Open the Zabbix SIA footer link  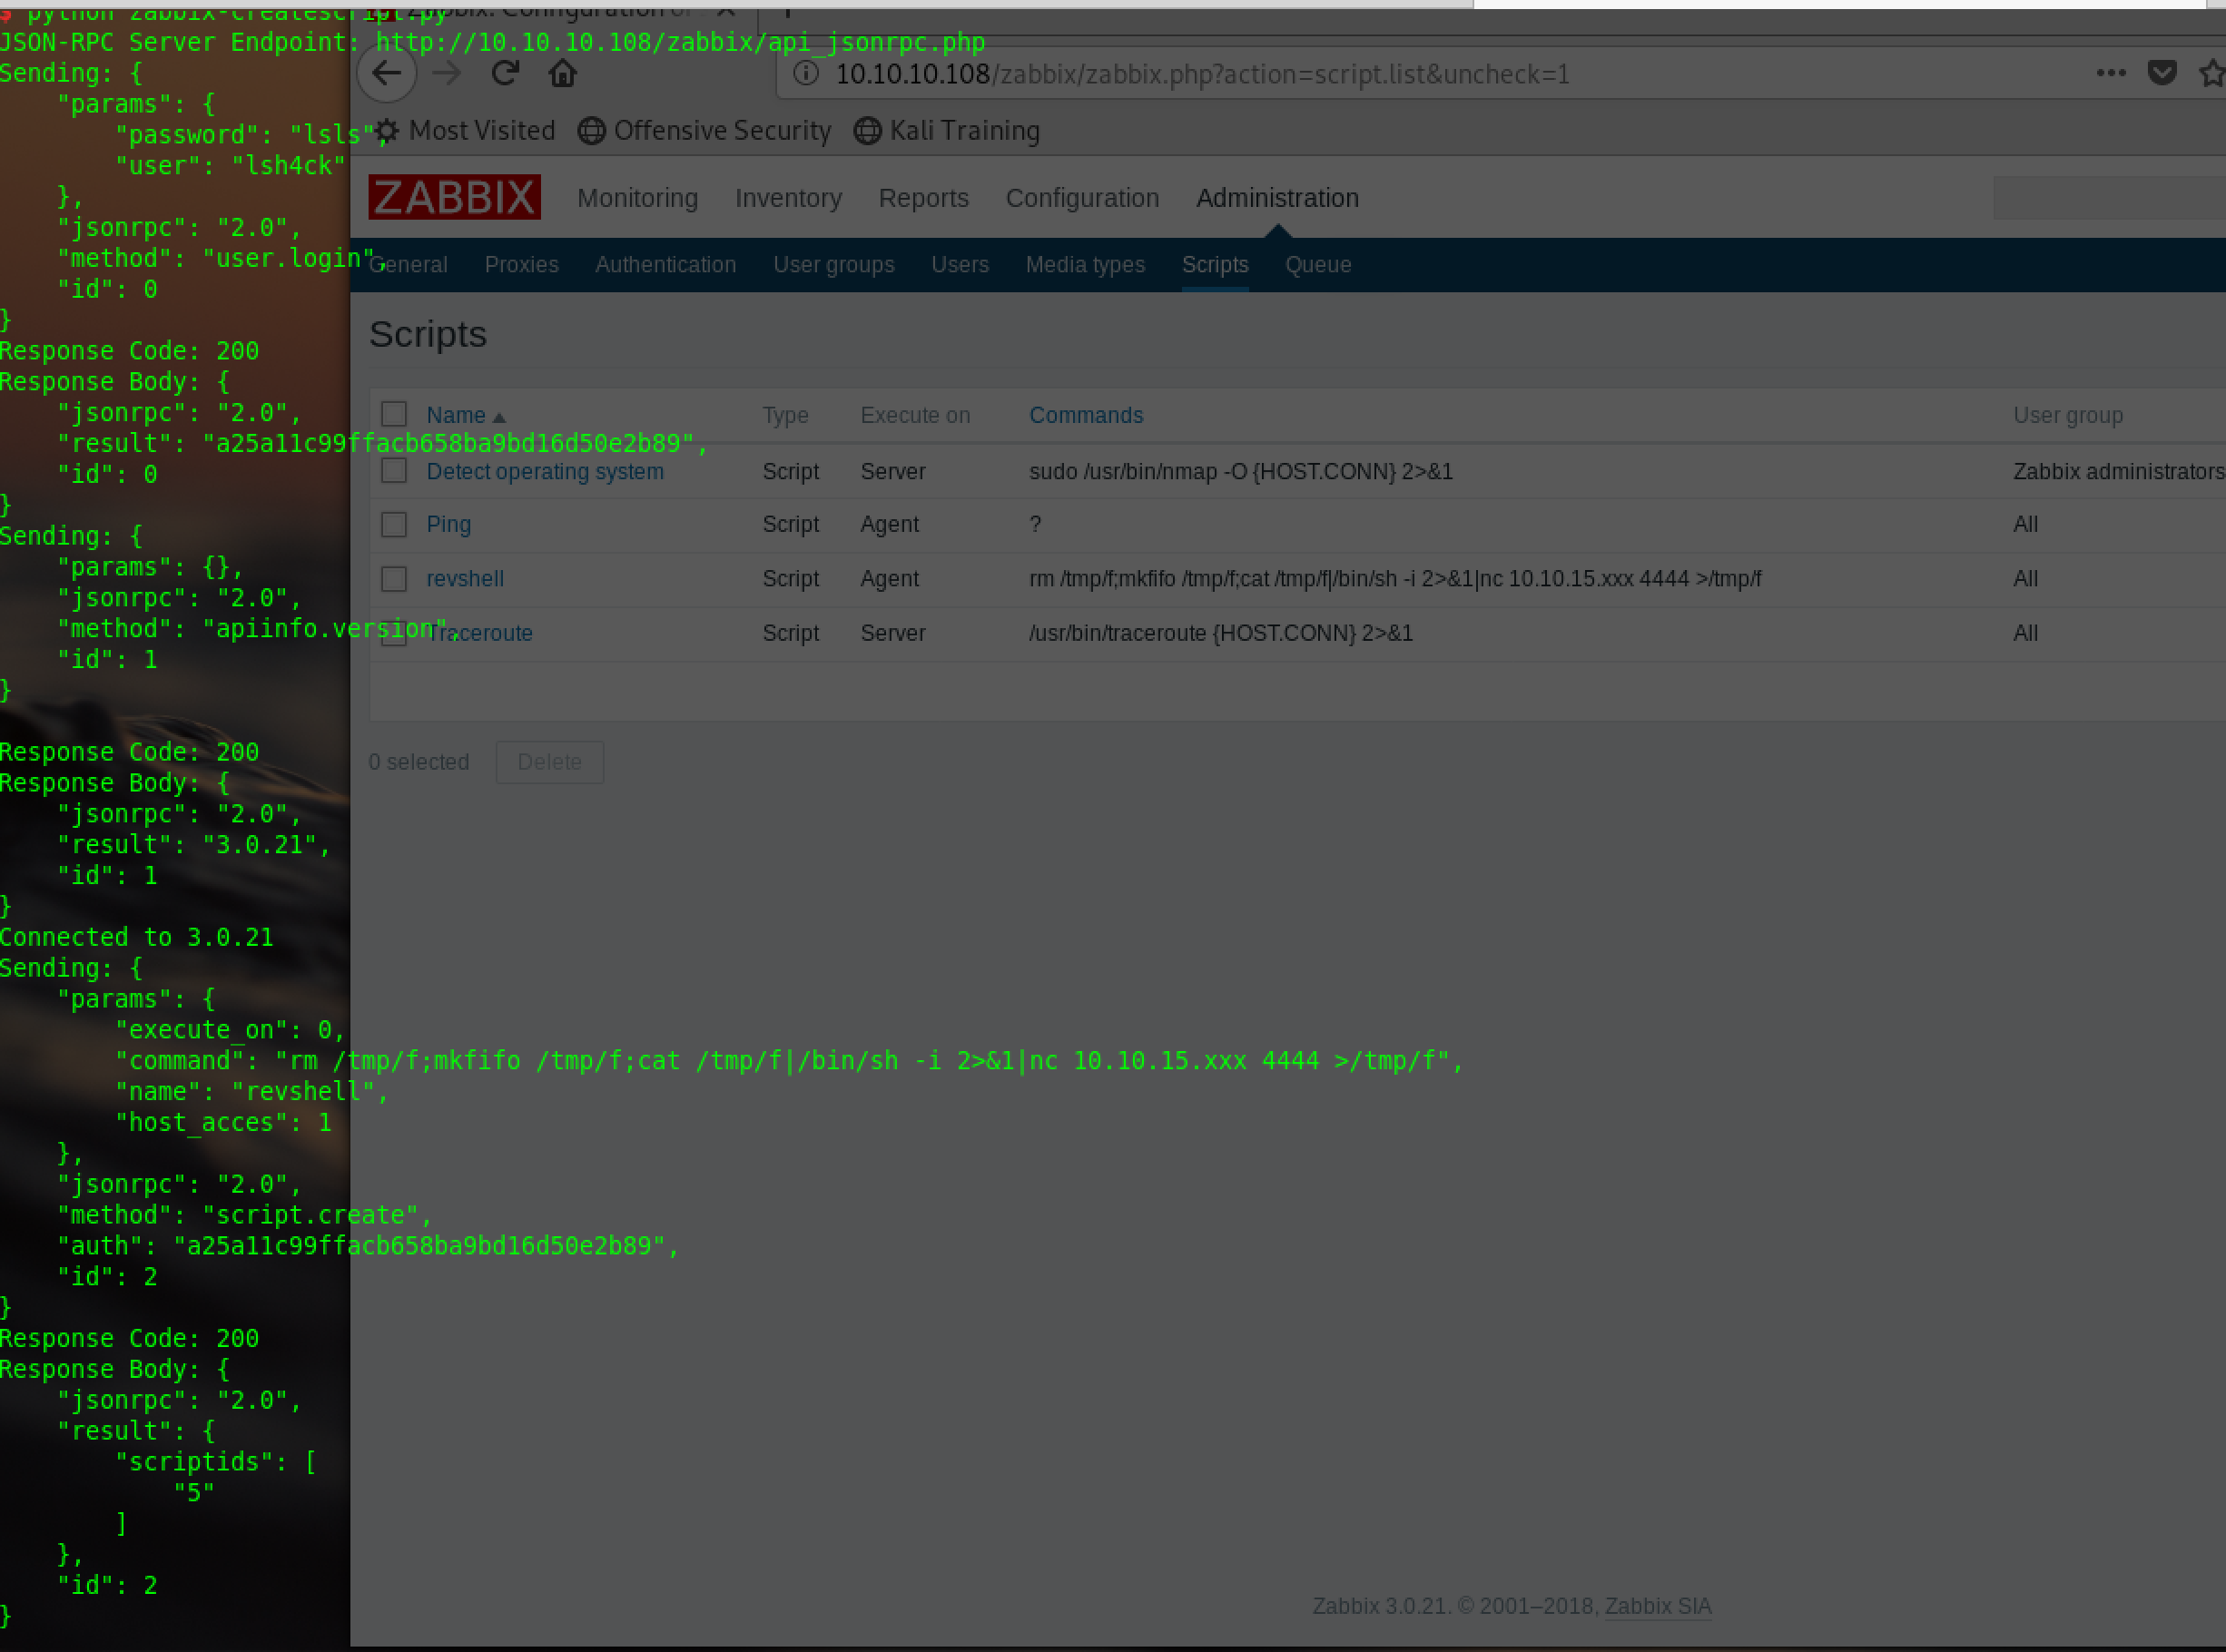[x=1657, y=1606]
